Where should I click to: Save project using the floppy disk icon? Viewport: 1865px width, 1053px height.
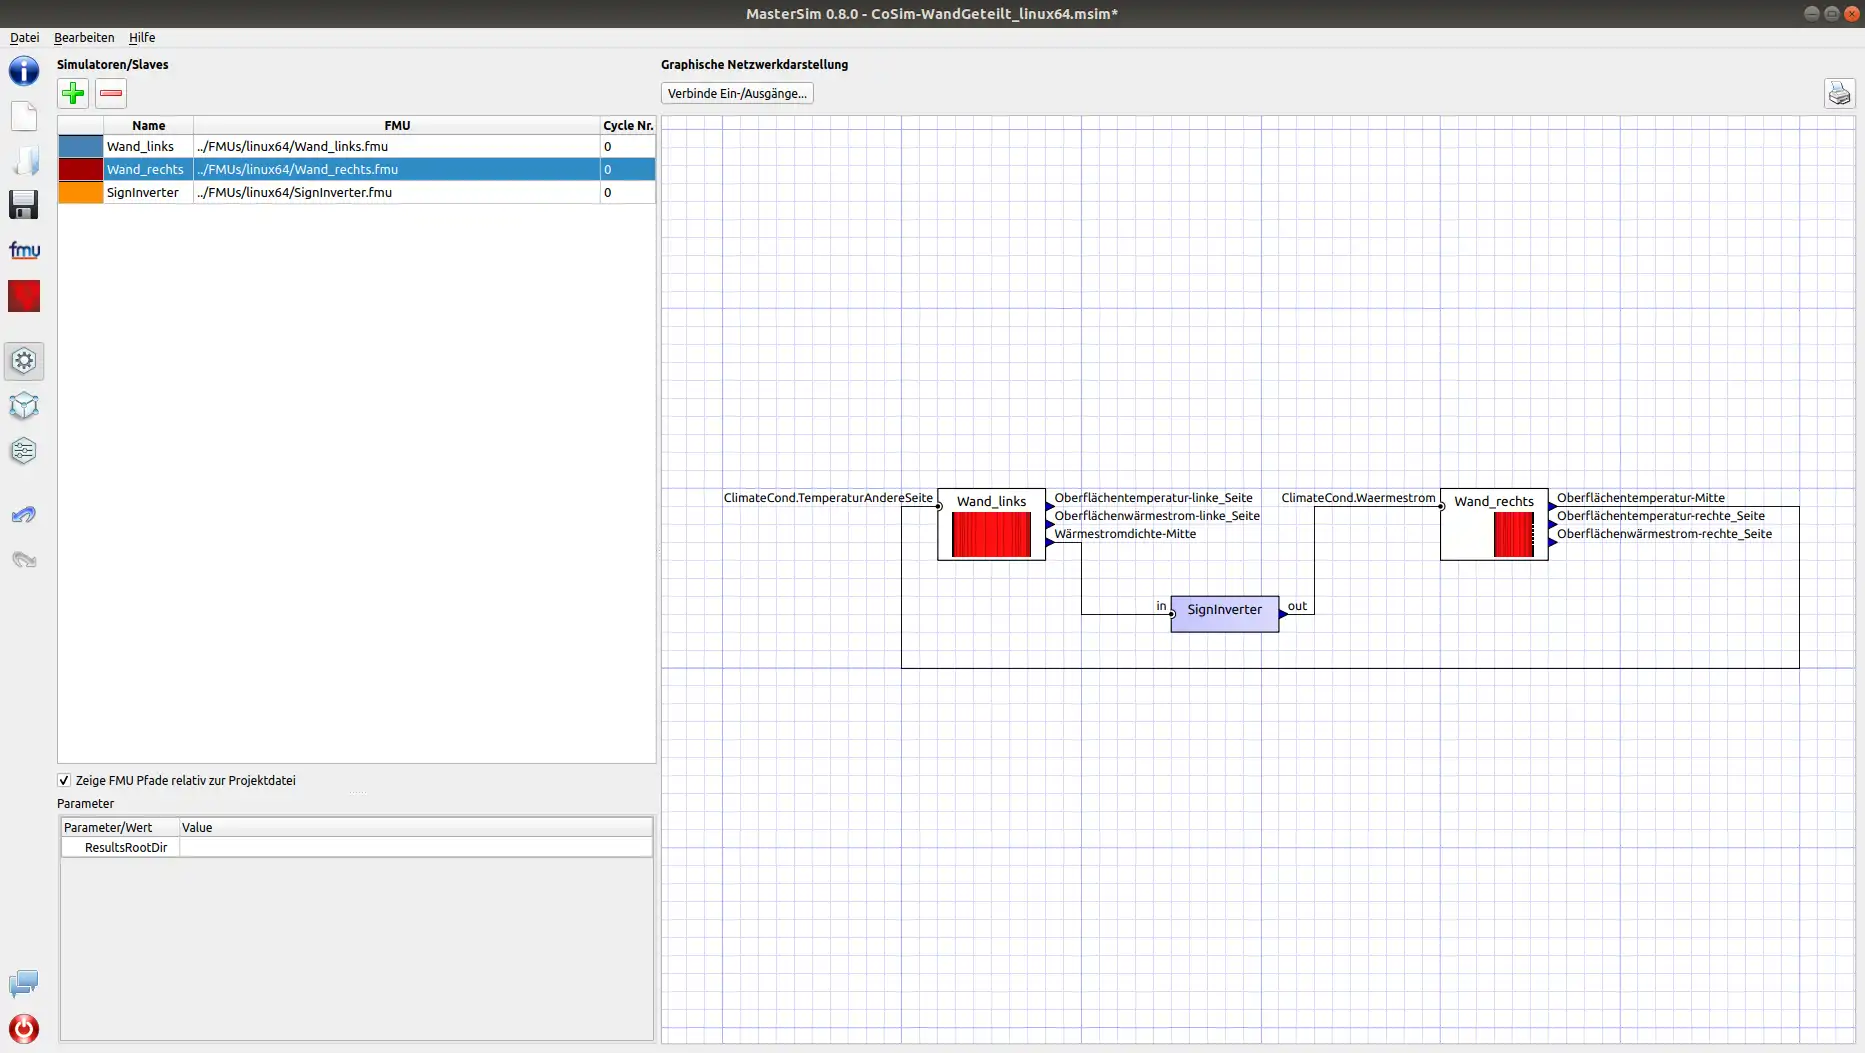point(24,205)
